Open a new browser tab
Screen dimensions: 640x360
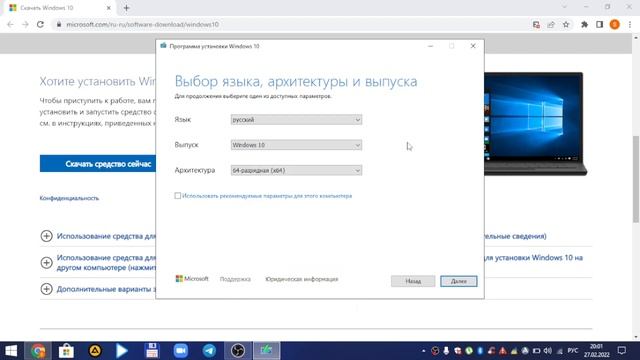point(126,8)
